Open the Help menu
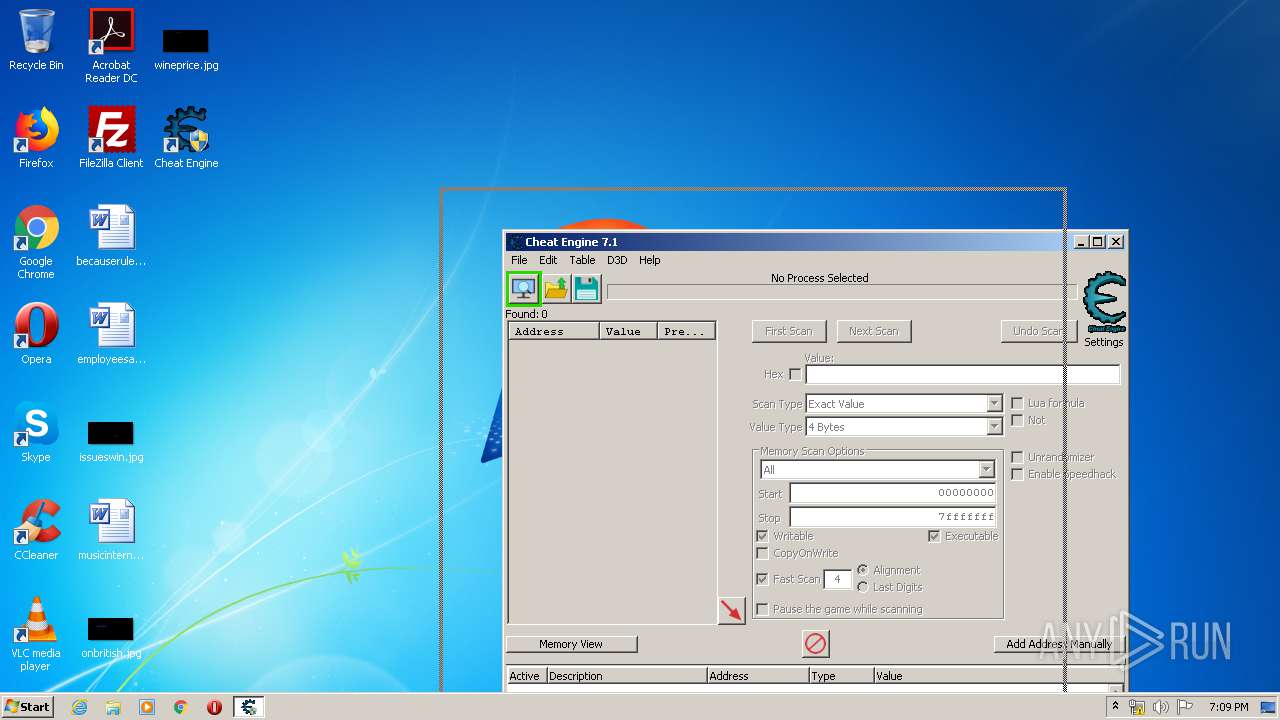 coord(650,260)
